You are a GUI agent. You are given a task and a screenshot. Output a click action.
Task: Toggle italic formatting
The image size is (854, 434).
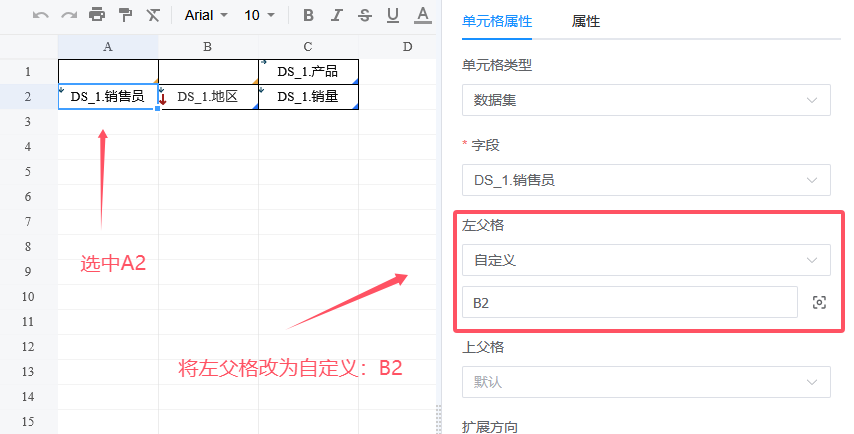point(336,15)
